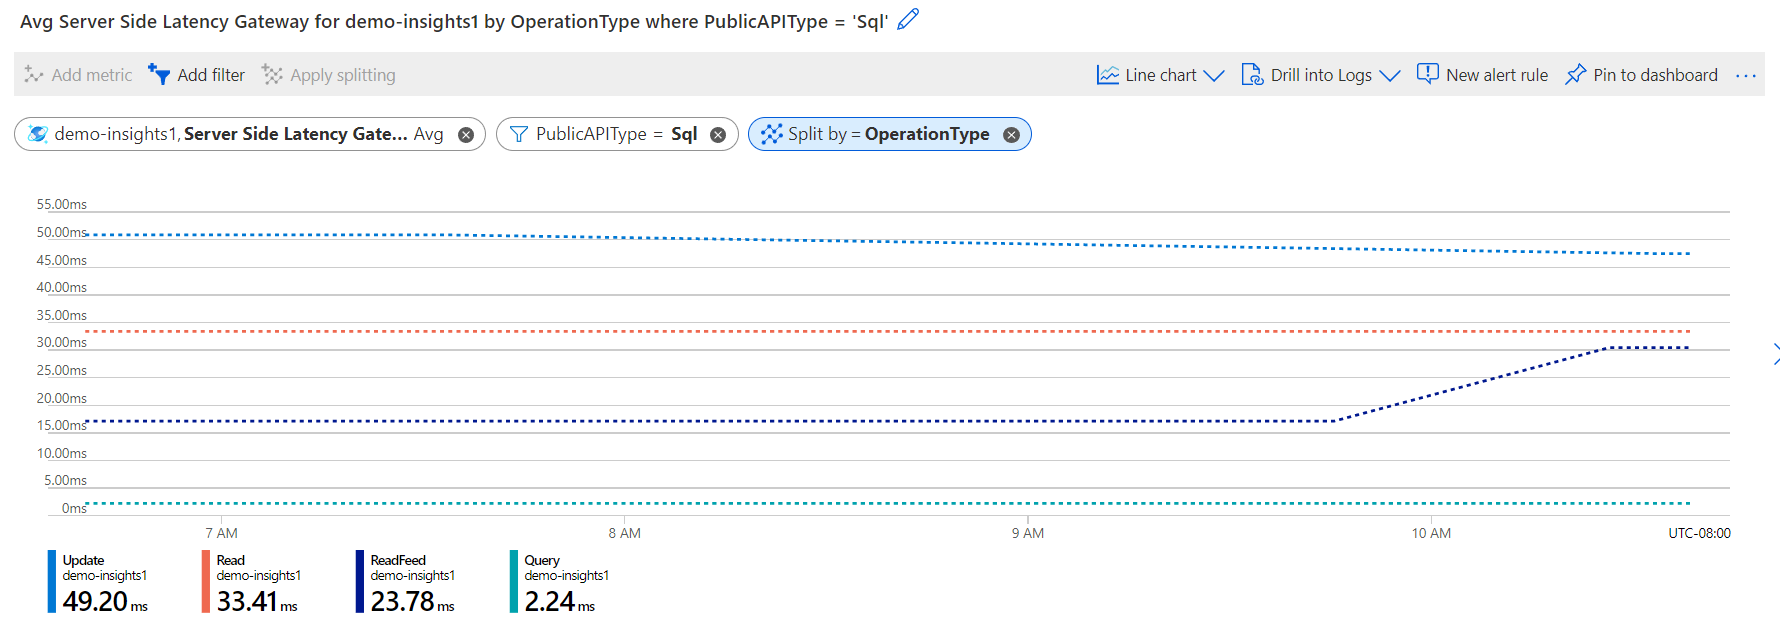Select the ReadFeed legend entry
Image resolution: width=1780 pixels, height=625 pixels.
tap(408, 582)
